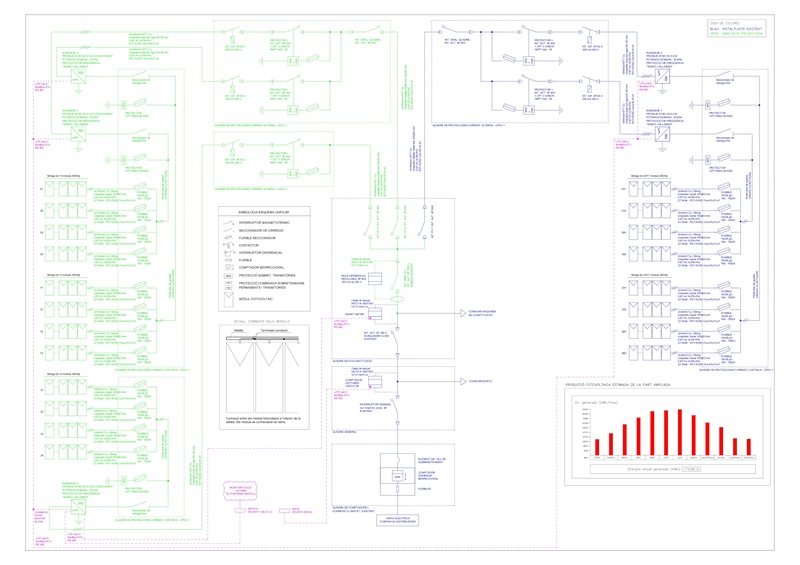The height and width of the screenshot is (565, 800).
Task: Select the Xarxa Elèctrica Companyia Distribuïdora box
Action: click(397, 520)
